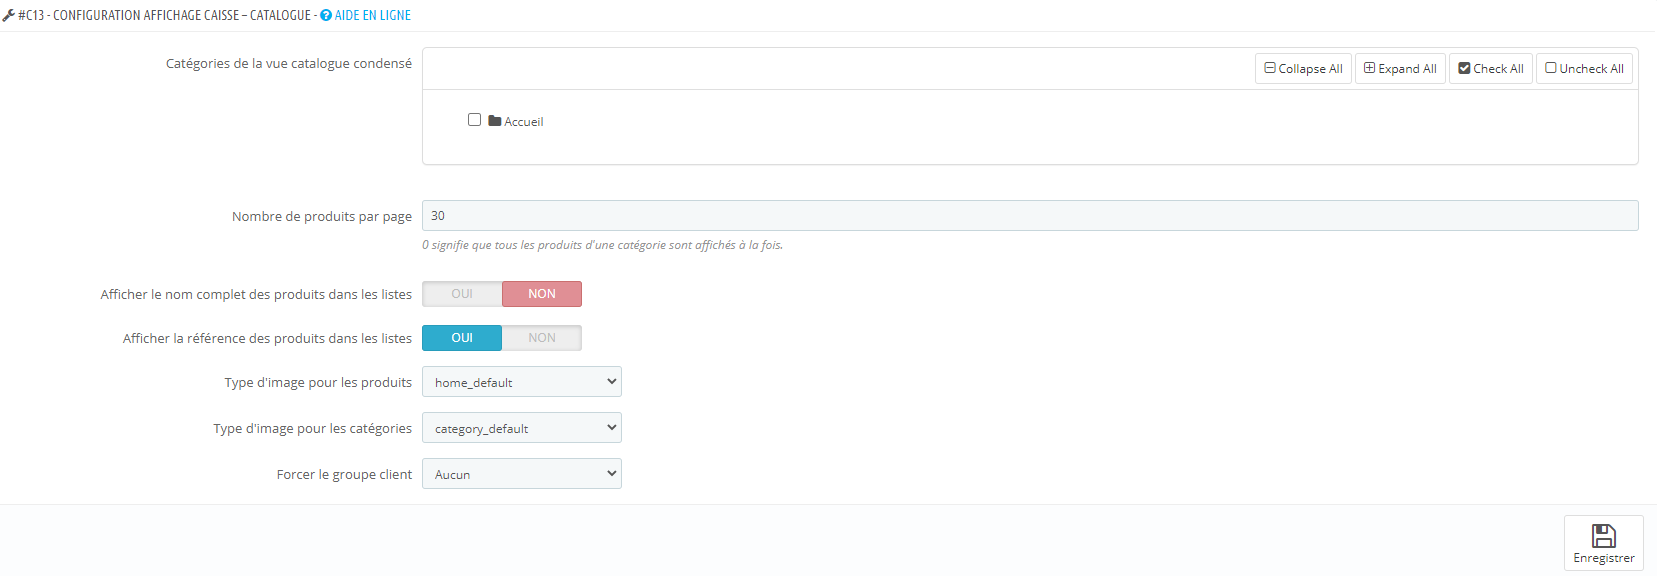Click the Expand All plus icon
1657x576 pixels.
click(1370, 68)
